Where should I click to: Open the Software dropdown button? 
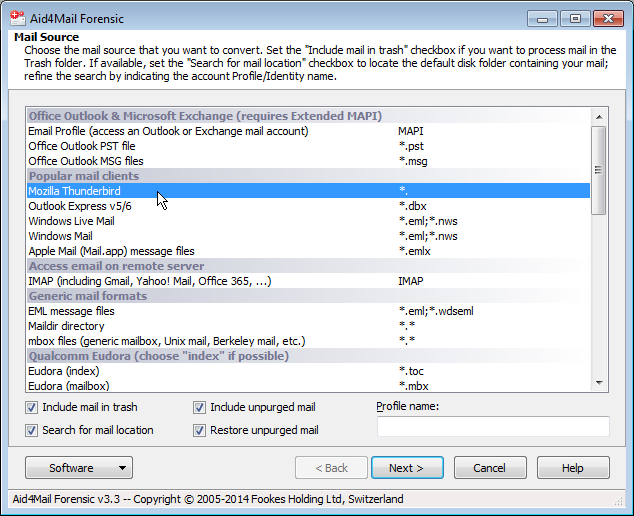(x=79, y=468)
